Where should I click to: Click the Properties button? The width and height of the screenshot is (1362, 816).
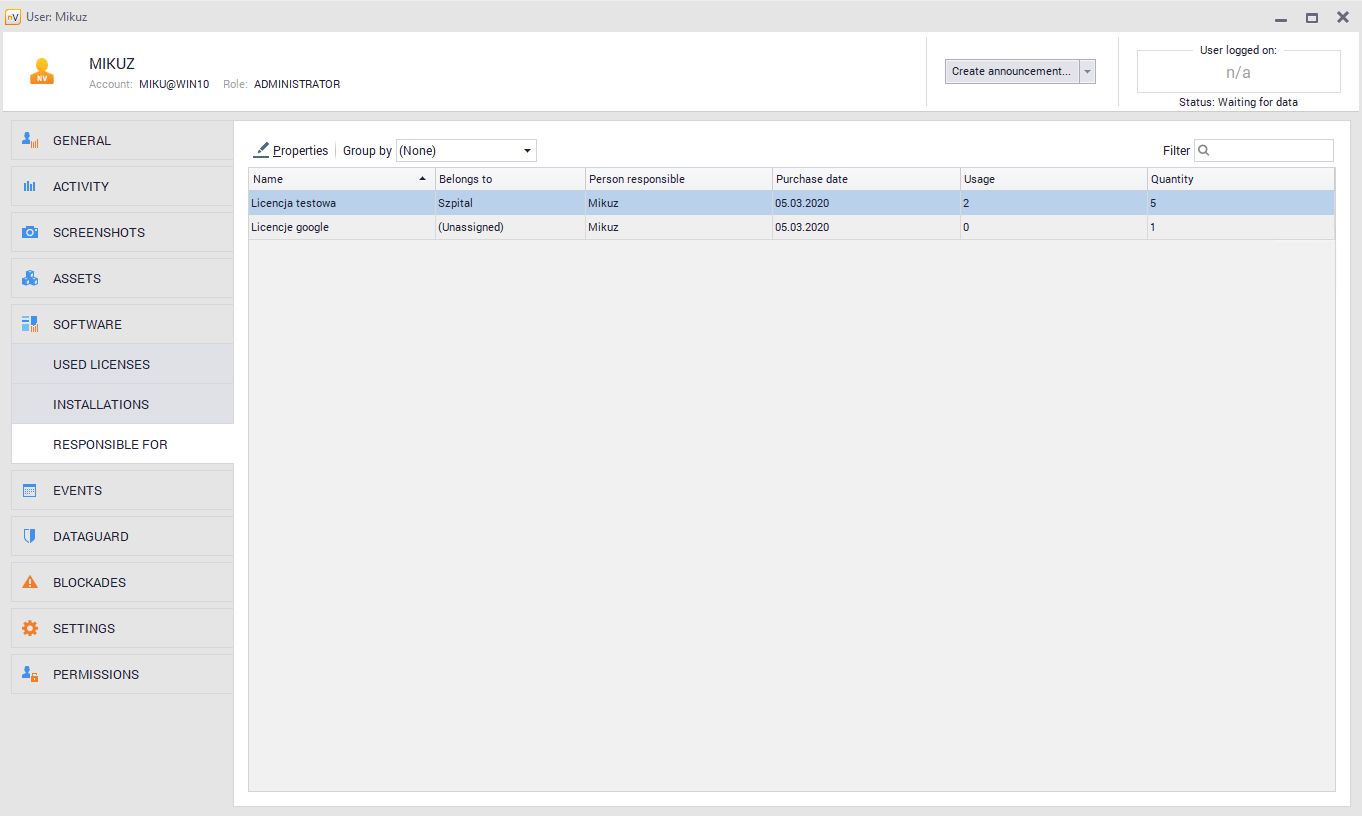click(291, 151)
